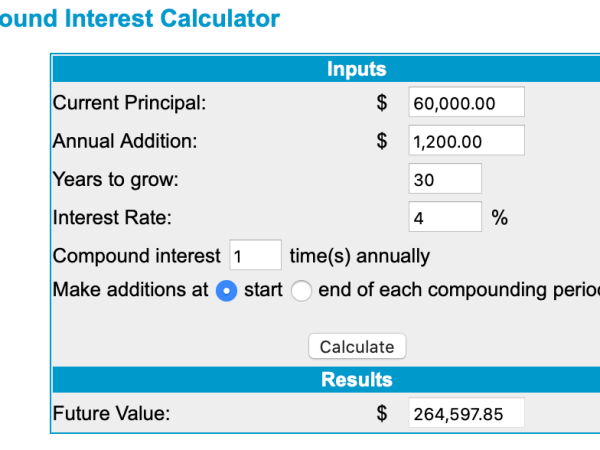Click the "Years to grow:" label
Image resolution: width=600 pixels, height=450 pixels.
click(x=115, y=179)
